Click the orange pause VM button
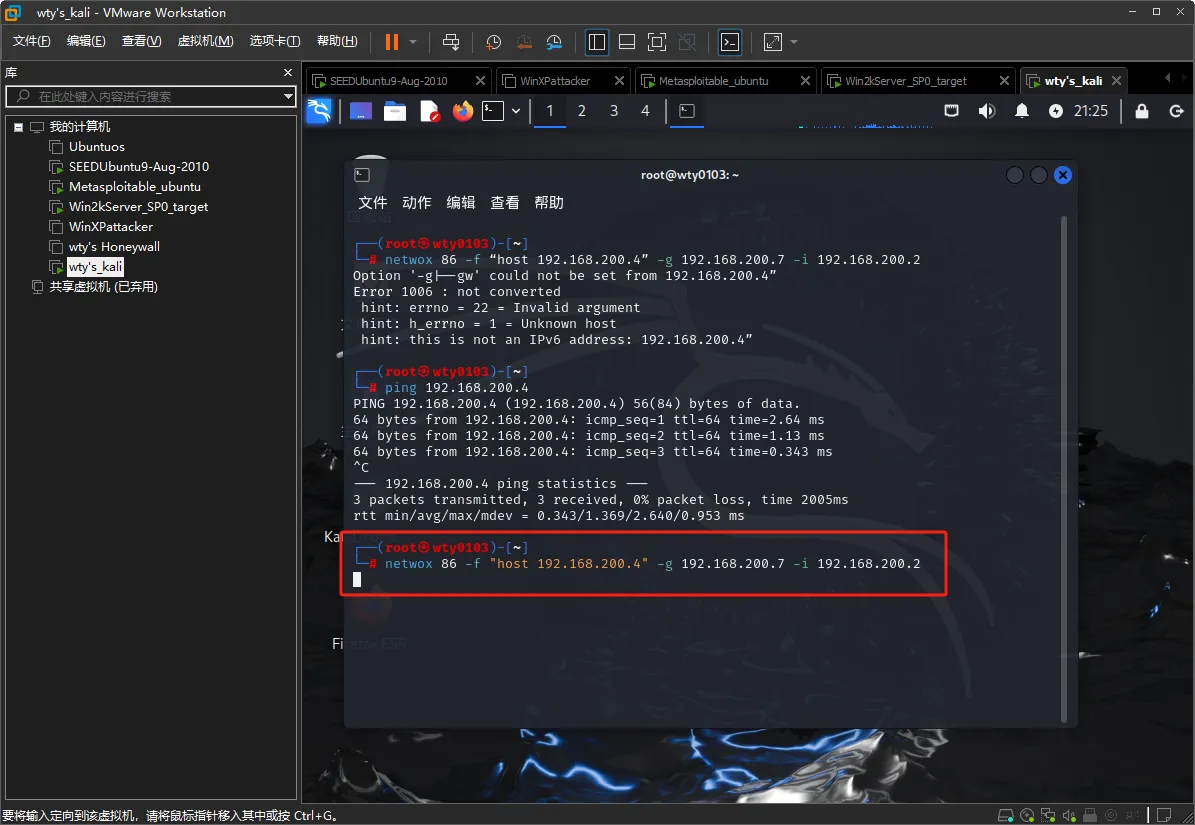This screenshot has width=1195, height=825. 392,42
